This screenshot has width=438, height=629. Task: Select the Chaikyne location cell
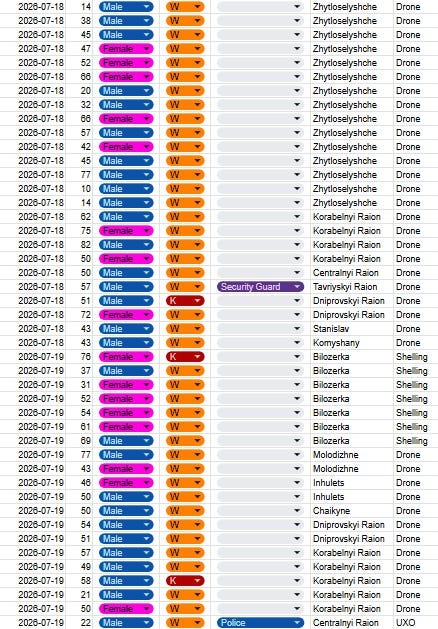tap(352, 511)
